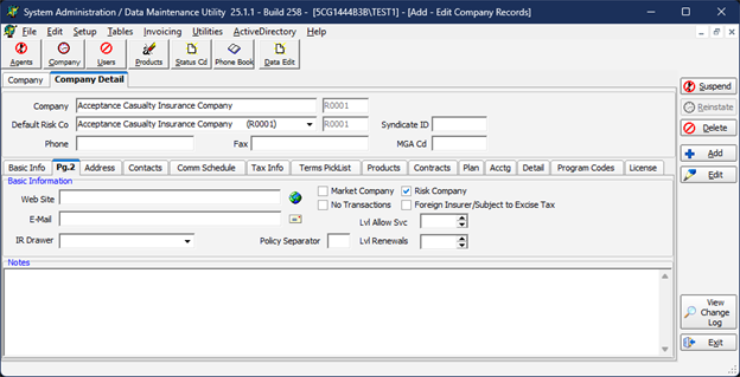Switch to the Comm Schedule tab
Viewport: 740px width, 377px height.
[206, 168]
